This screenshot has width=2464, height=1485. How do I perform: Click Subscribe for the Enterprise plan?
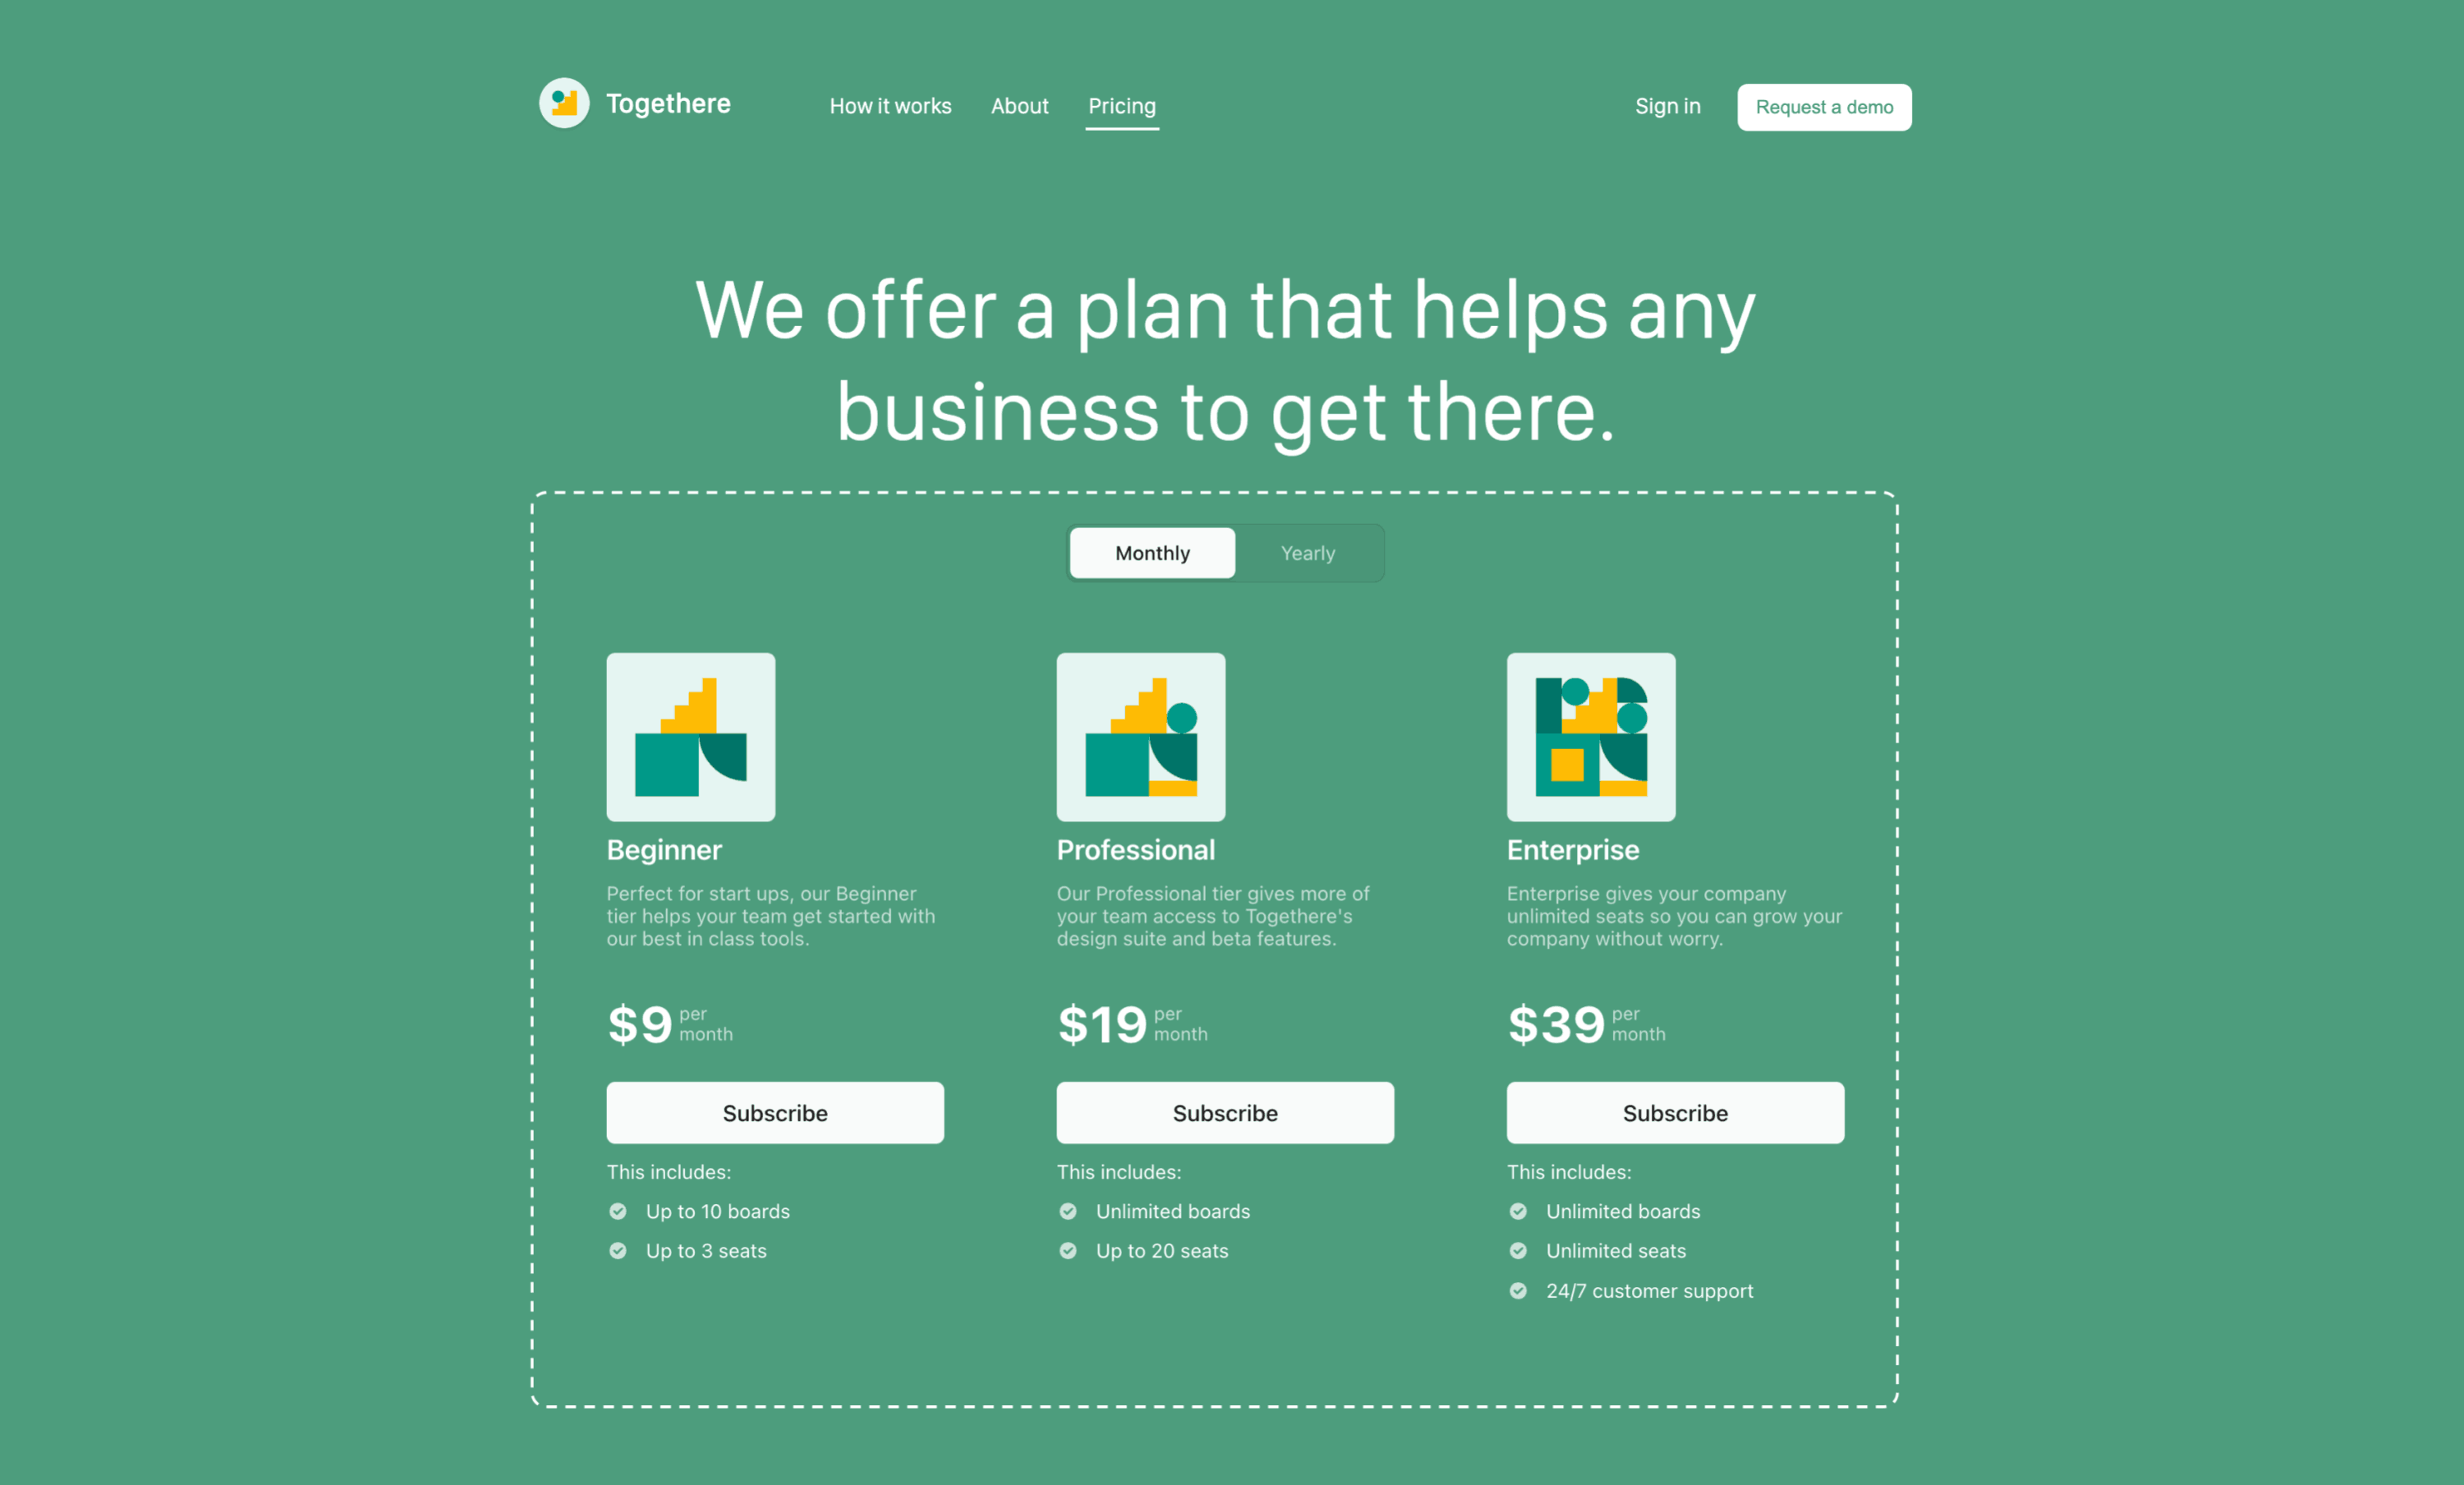(1676, 1112)
